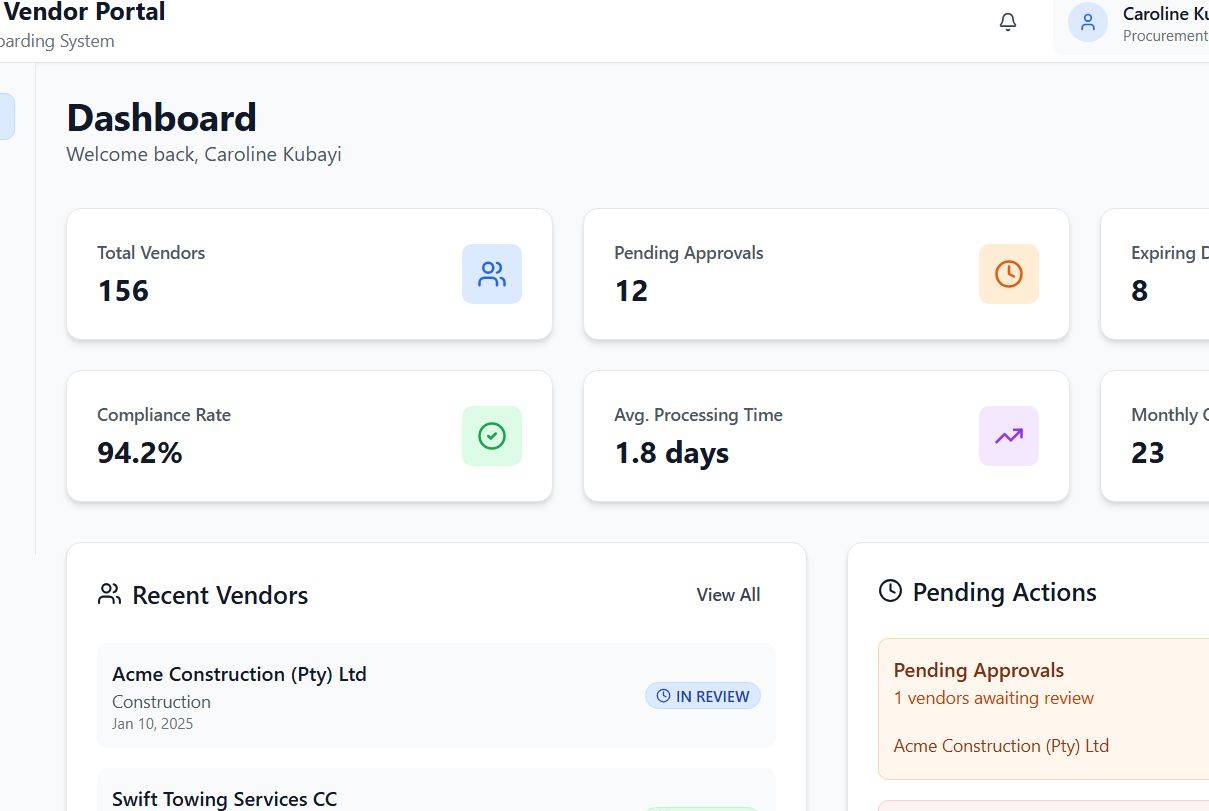1209x811 pixels.
Task: Click the 1.8 days processing time value
Action: (671, 453)
